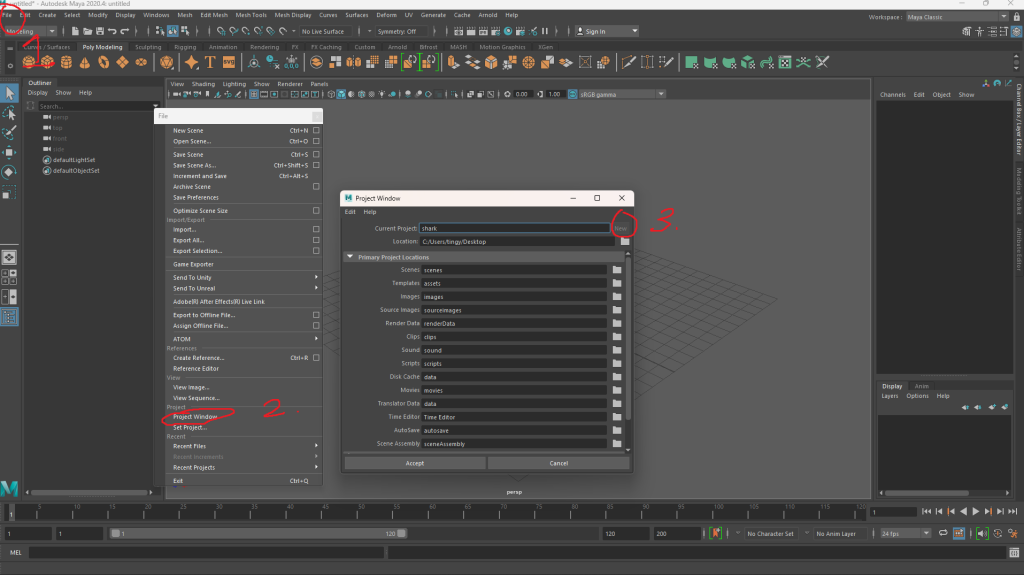The width and height of the screenshot is (1024, 575).
Task: Select the arrow Select tool in toolbox
Action: 9,93
